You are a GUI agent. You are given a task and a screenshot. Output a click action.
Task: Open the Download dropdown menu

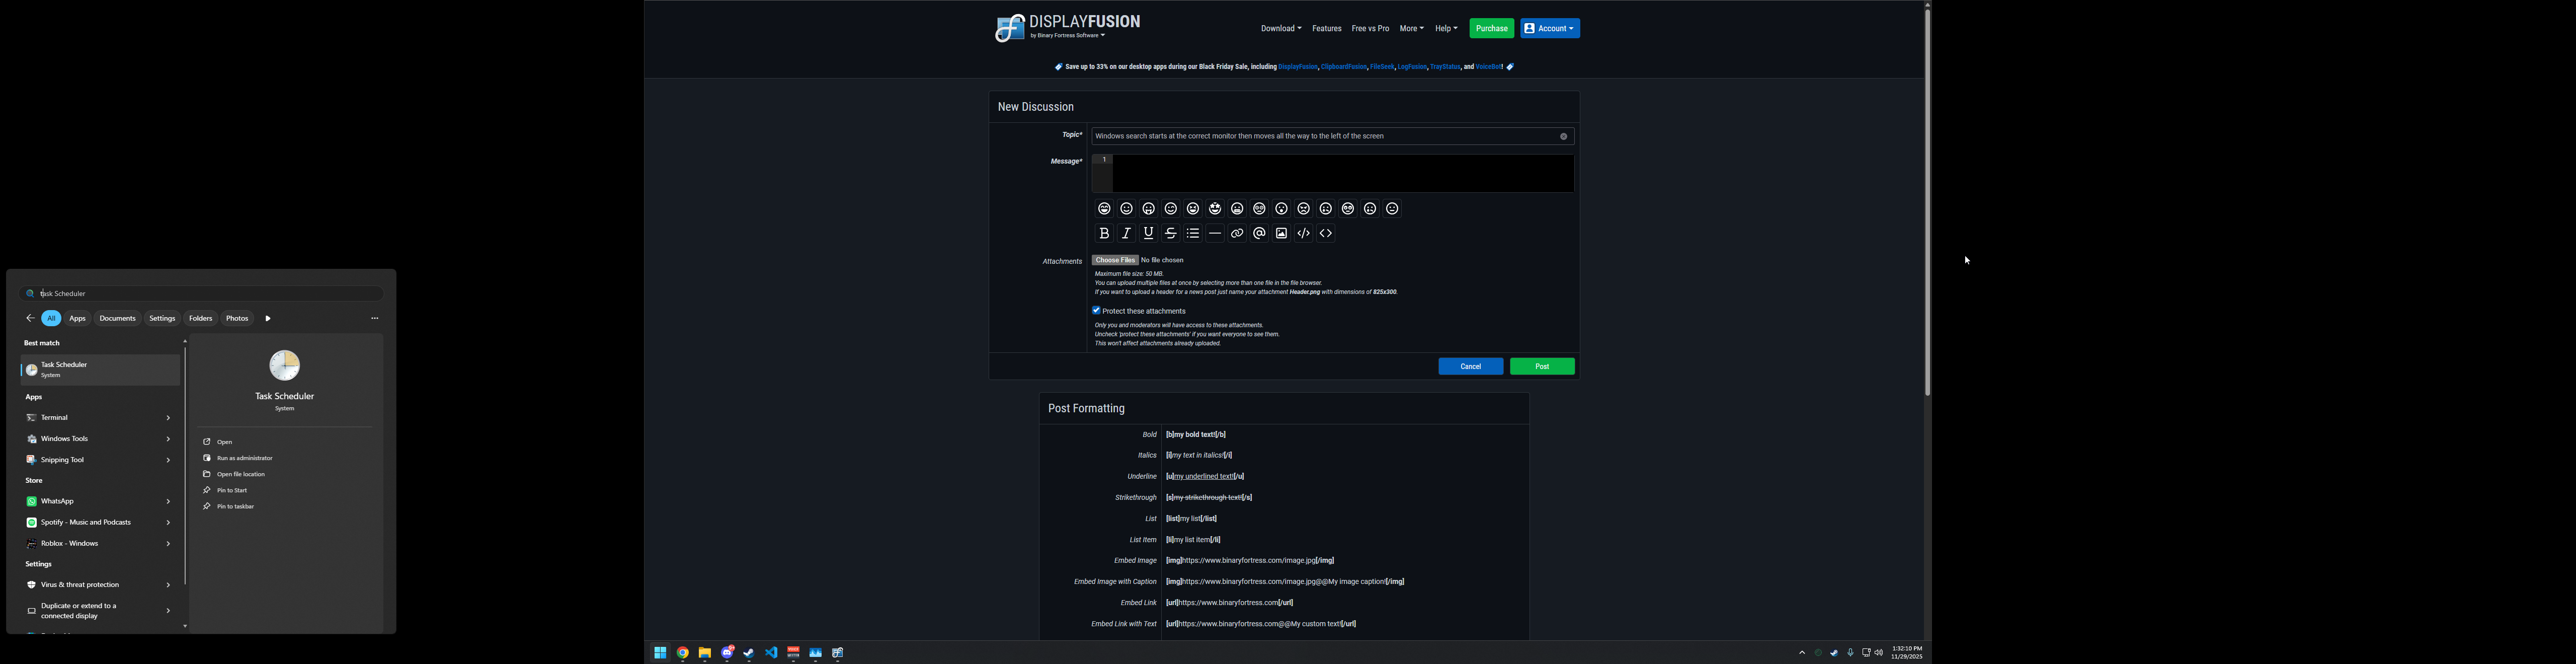click(x=1280, y=29)
